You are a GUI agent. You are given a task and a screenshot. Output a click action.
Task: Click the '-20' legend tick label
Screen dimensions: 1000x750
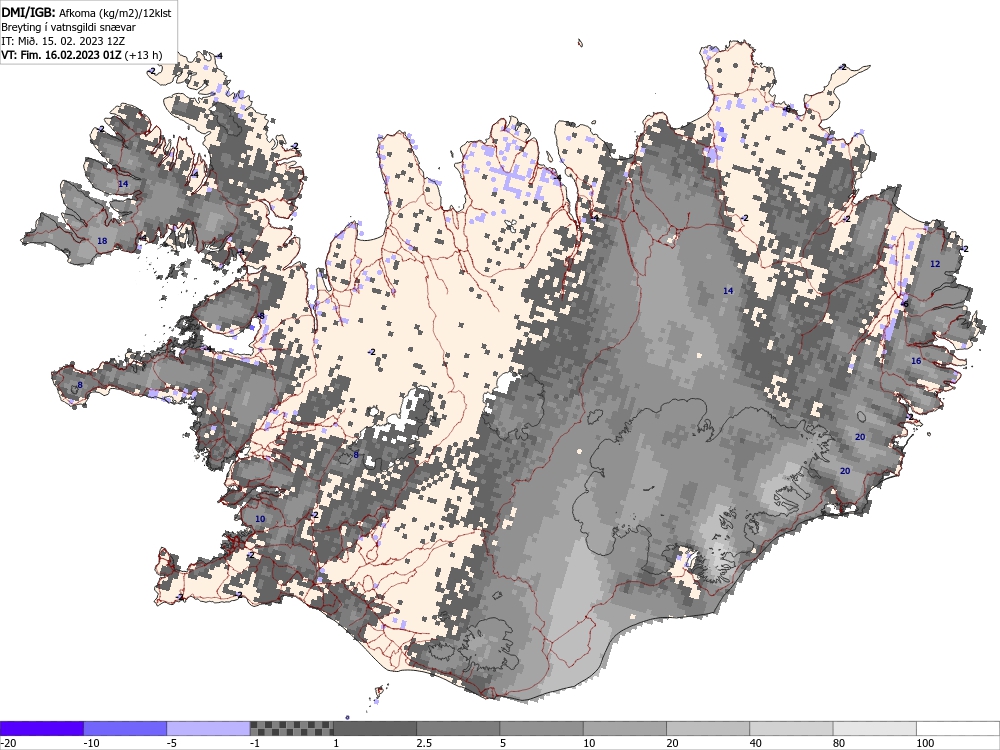tap(8, 743)
